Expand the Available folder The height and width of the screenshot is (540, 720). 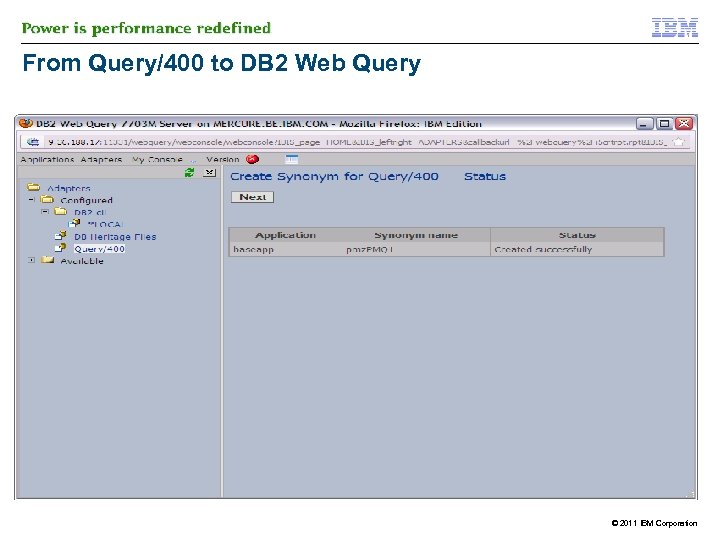31,260
